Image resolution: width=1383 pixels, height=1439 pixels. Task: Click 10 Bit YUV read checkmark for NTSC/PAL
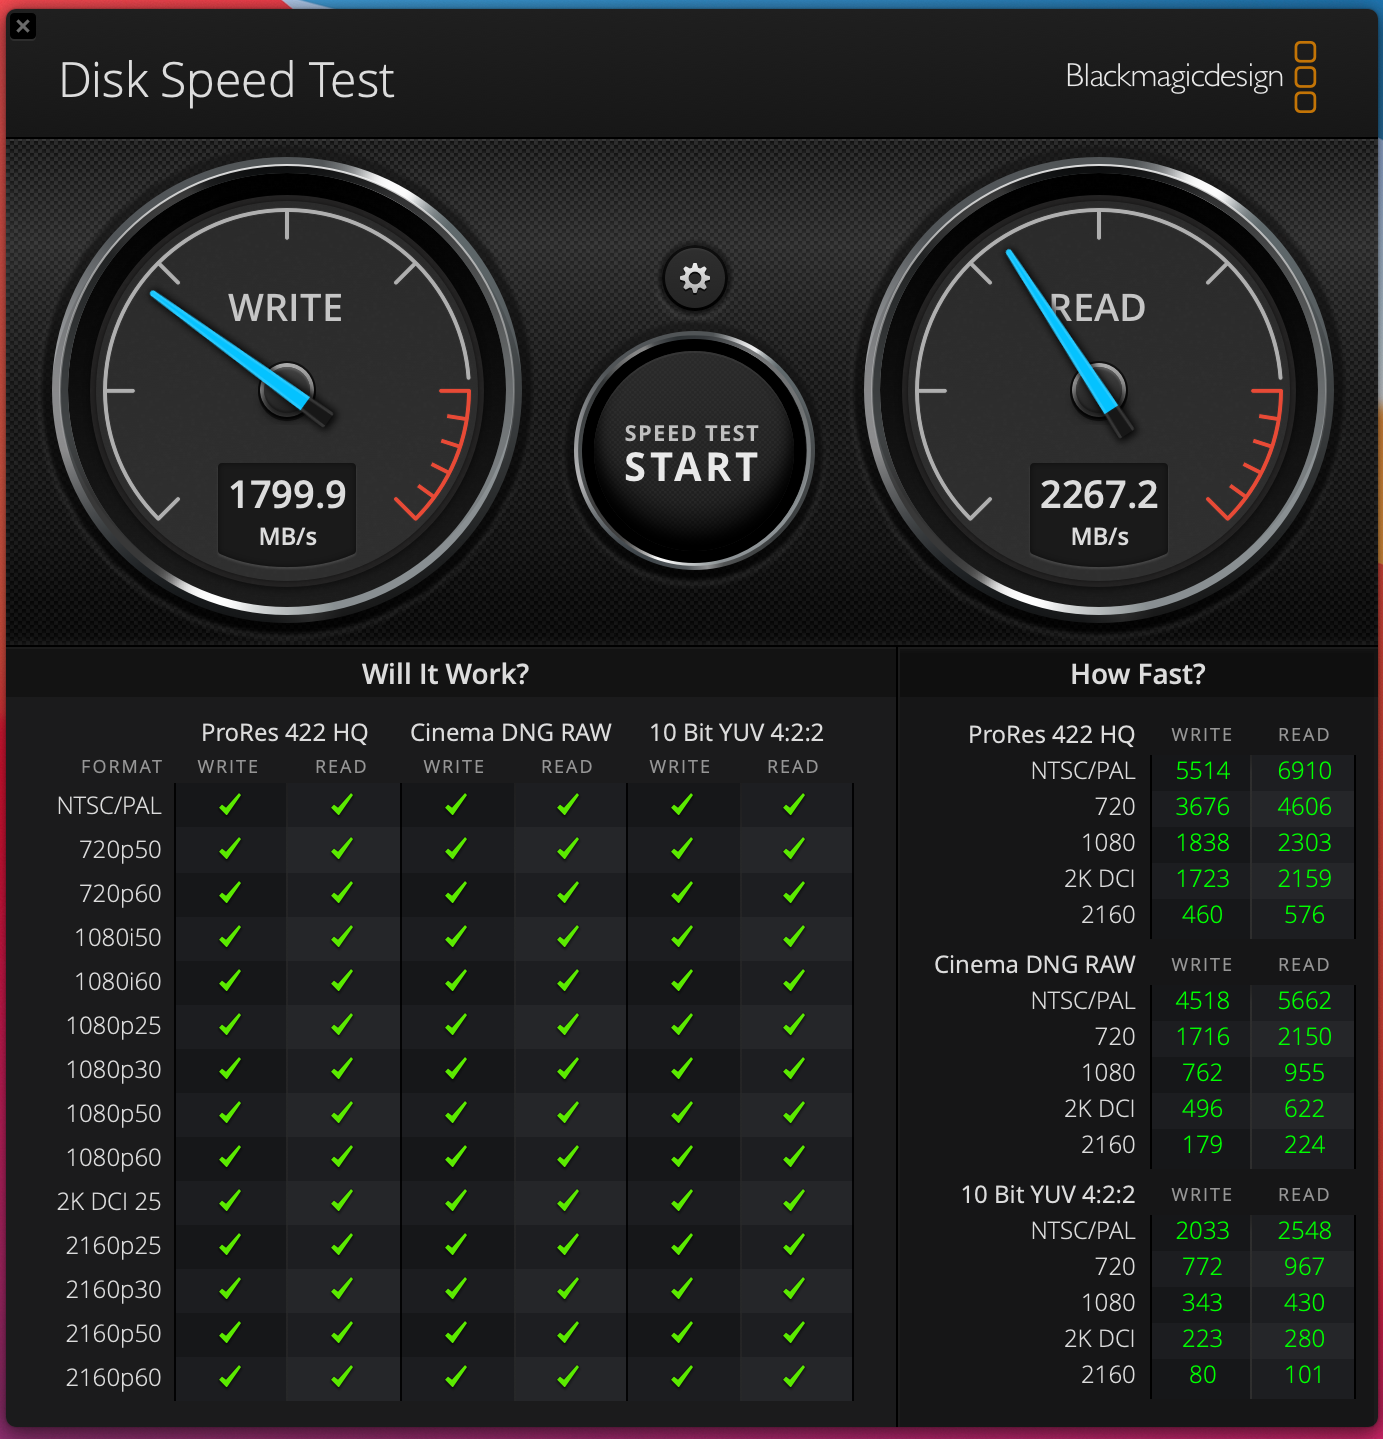tap(794, 805)
